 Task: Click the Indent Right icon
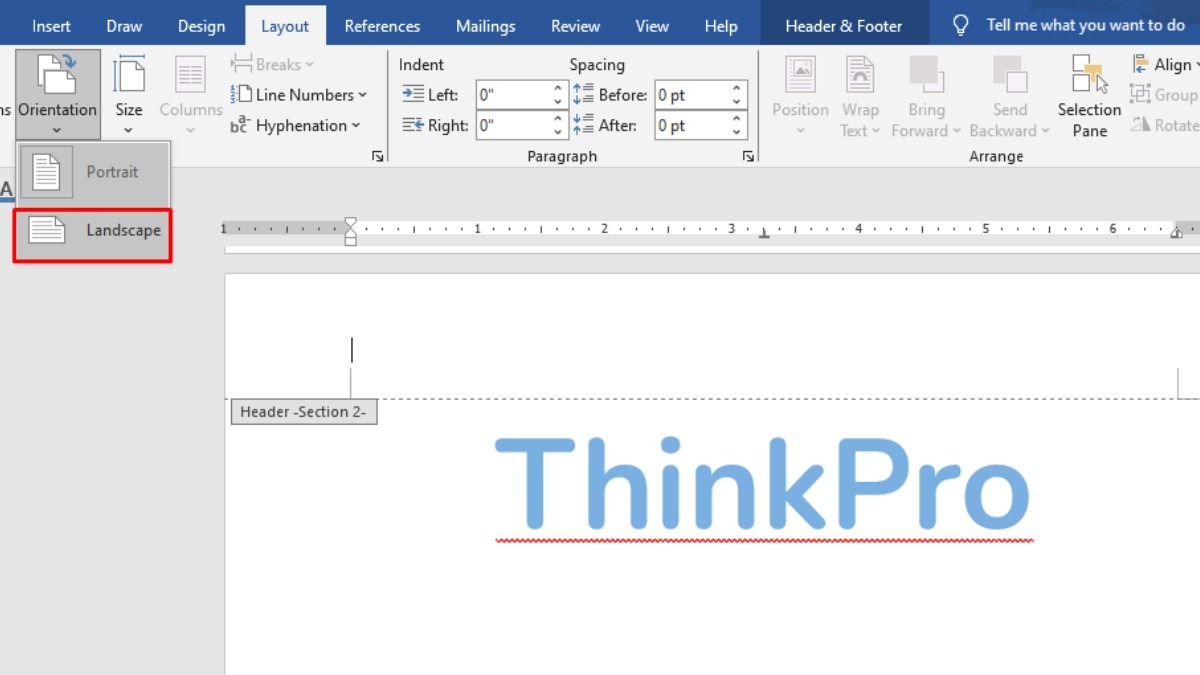click(x=413, y=125)
